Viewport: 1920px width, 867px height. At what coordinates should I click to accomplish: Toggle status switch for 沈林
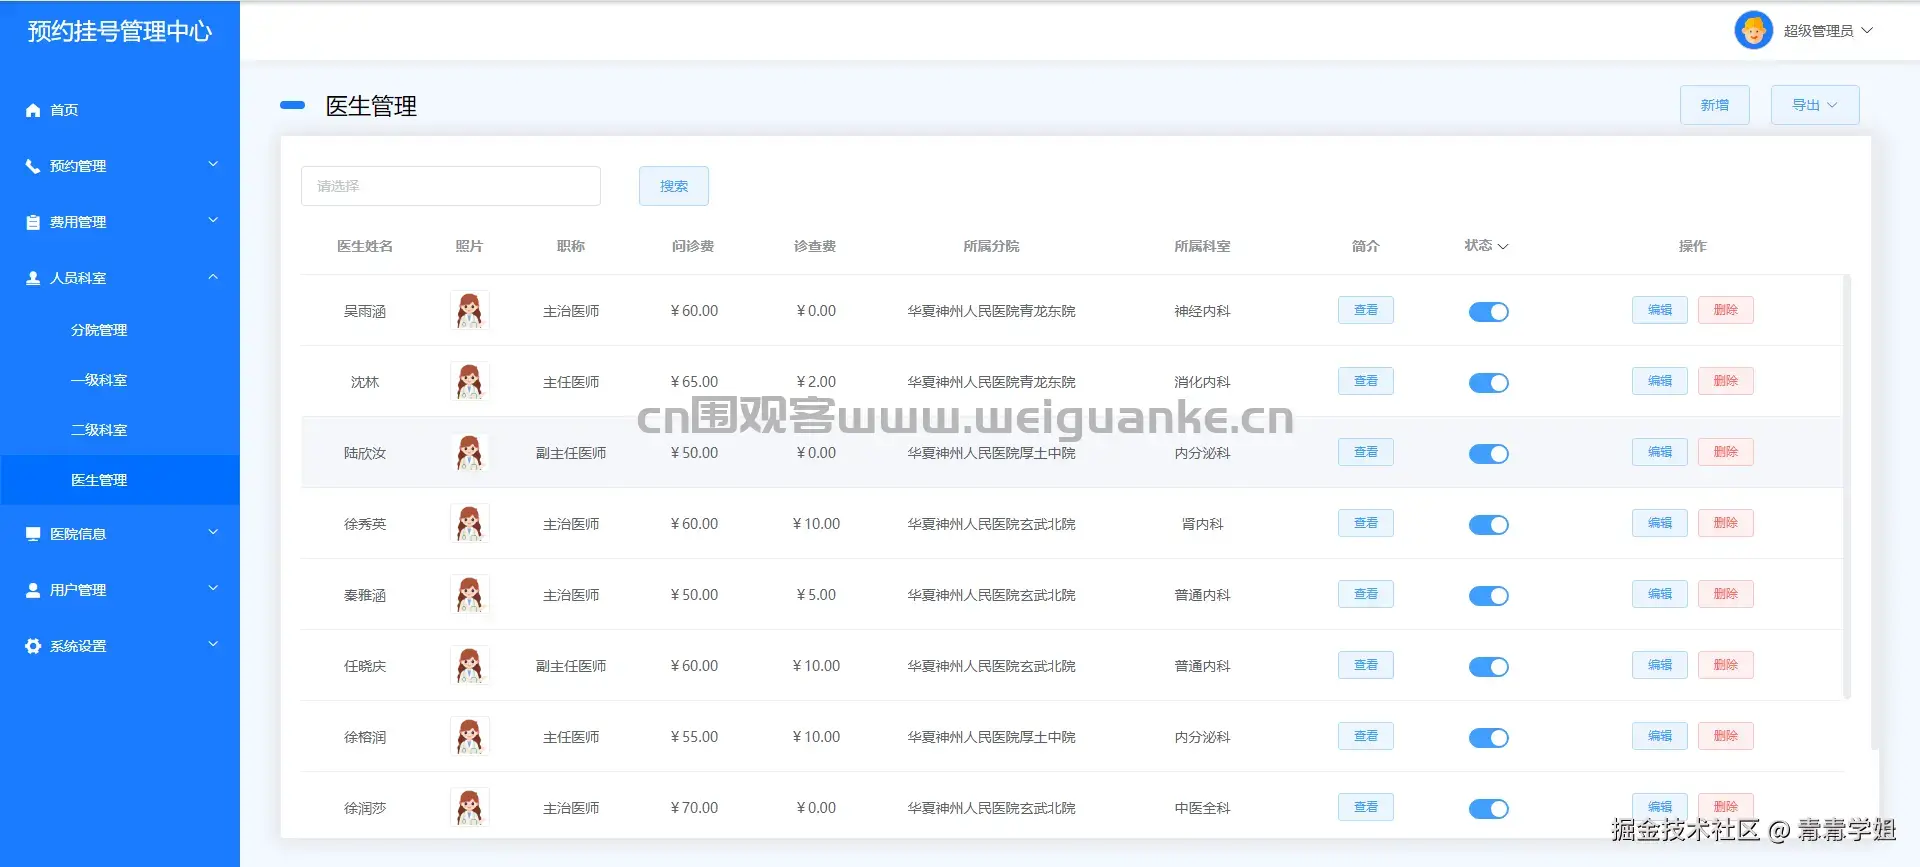tap(1488, 383)
